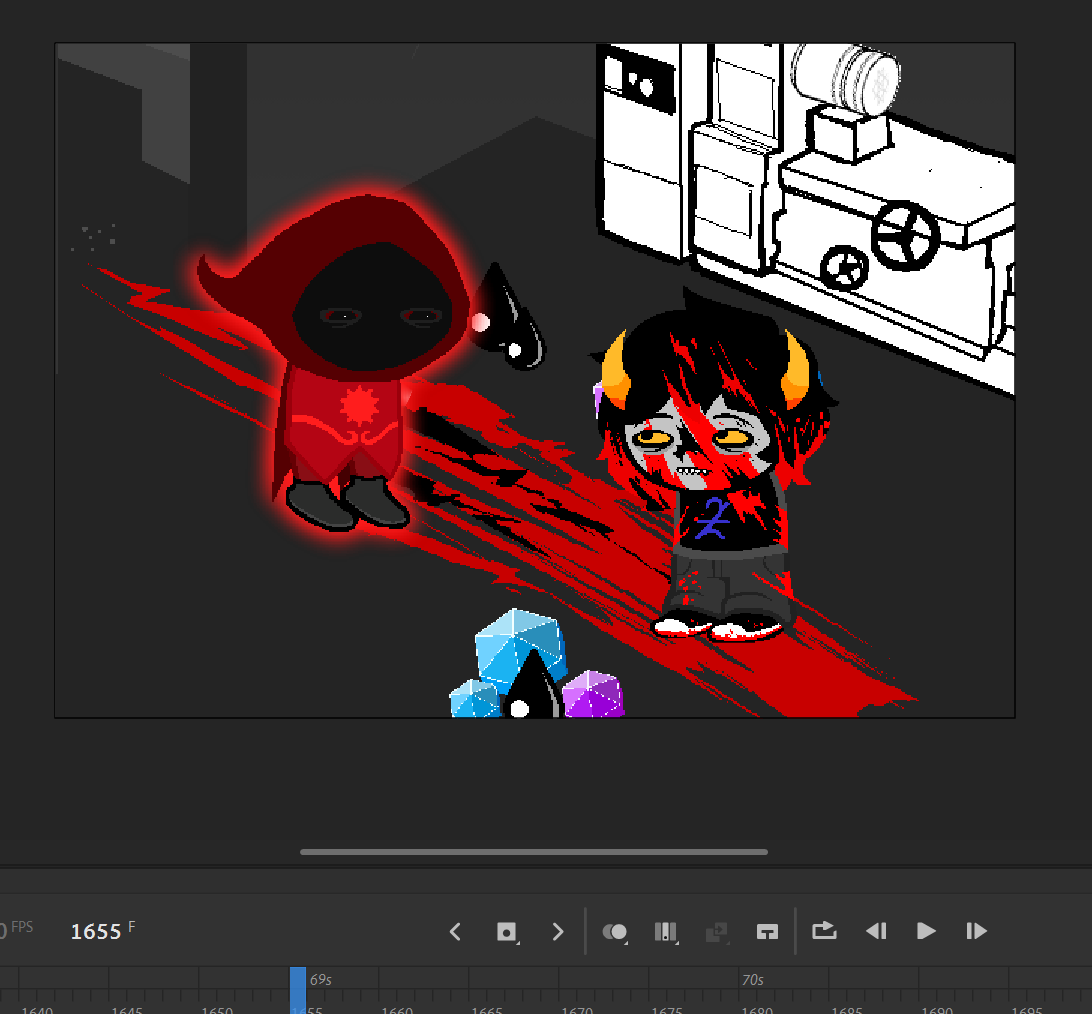Go to the next keyframe arrow
This screenshot has width=1092, height=1014.
tap(558, 932)
